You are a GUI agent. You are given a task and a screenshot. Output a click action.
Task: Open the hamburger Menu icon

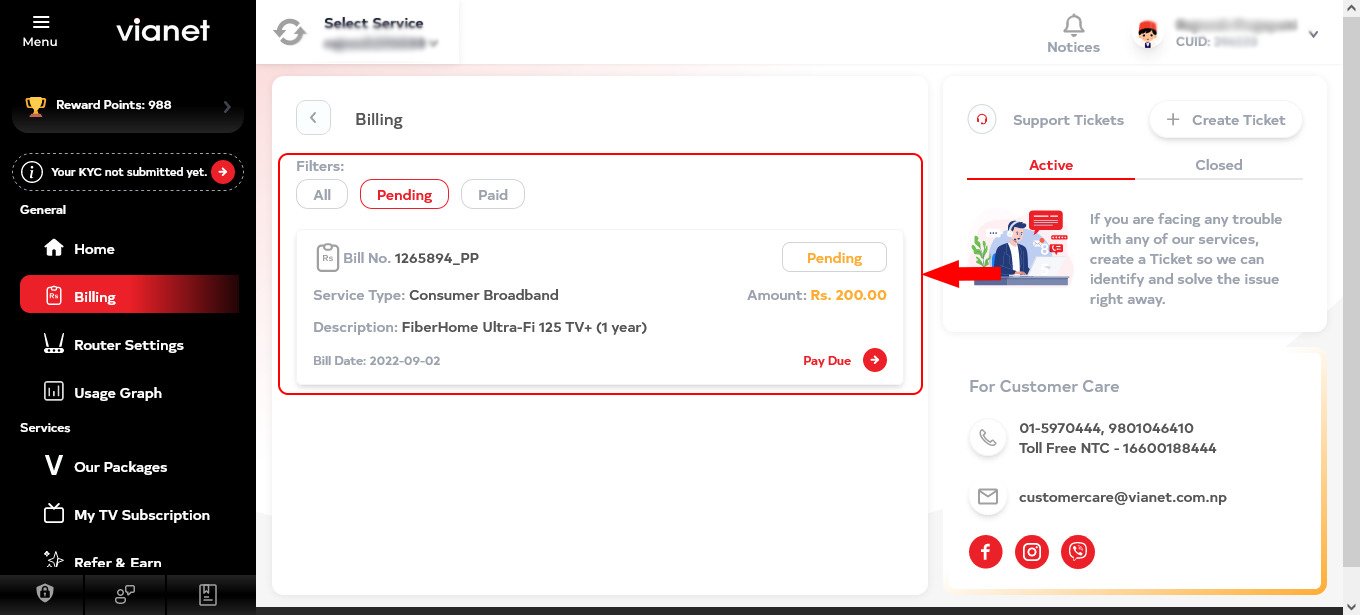(40, 22)
